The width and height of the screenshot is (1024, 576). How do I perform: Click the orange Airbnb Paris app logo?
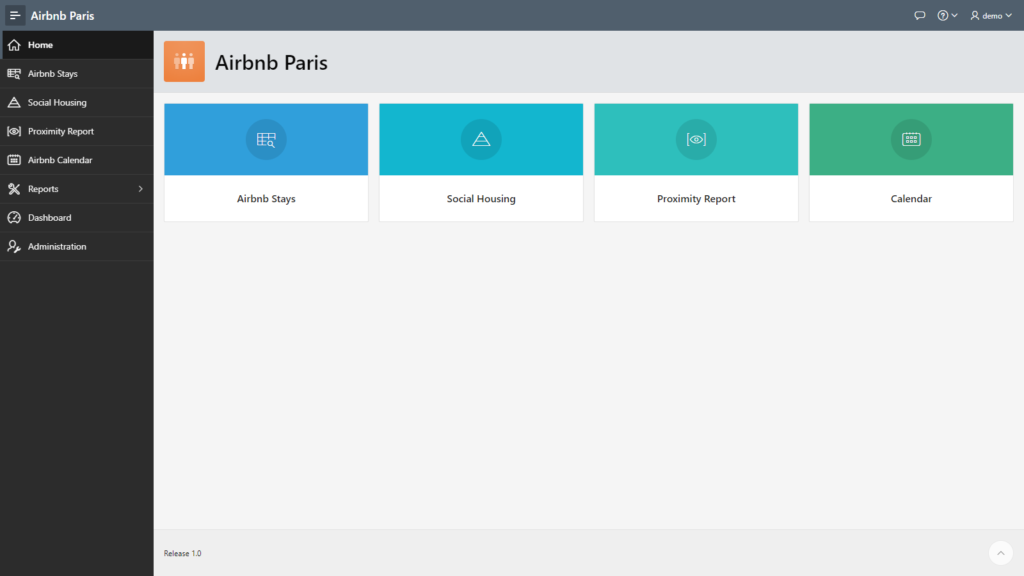coord(184,61)
